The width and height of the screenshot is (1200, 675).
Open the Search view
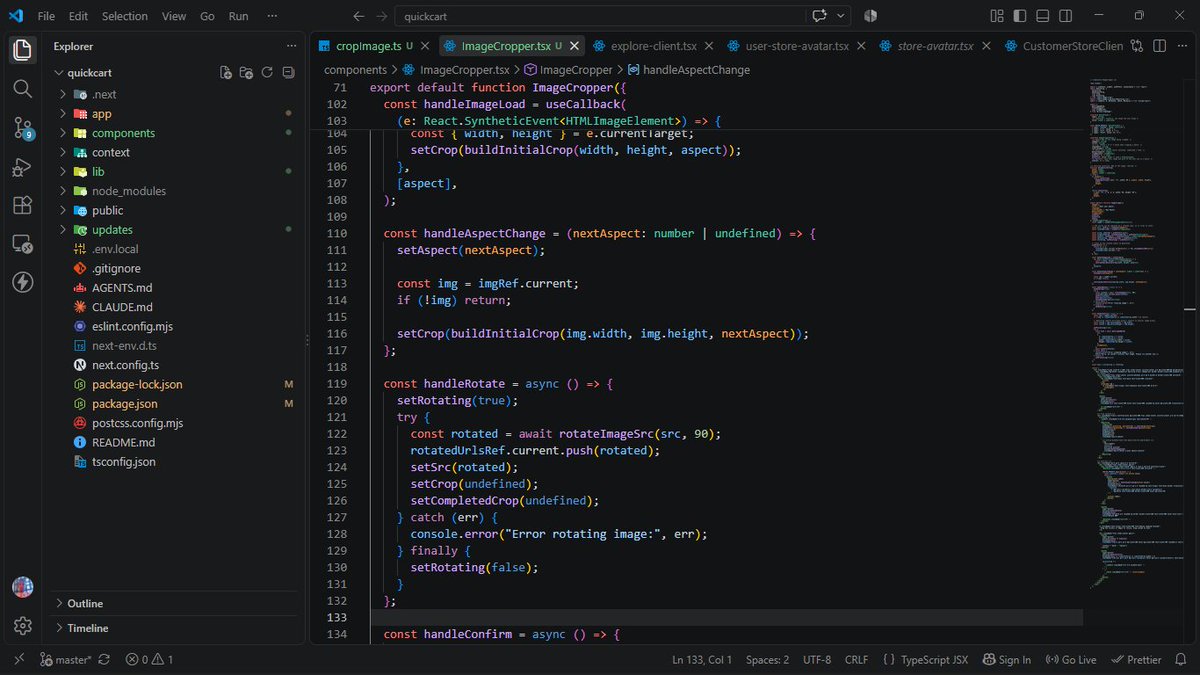[22, 89]
